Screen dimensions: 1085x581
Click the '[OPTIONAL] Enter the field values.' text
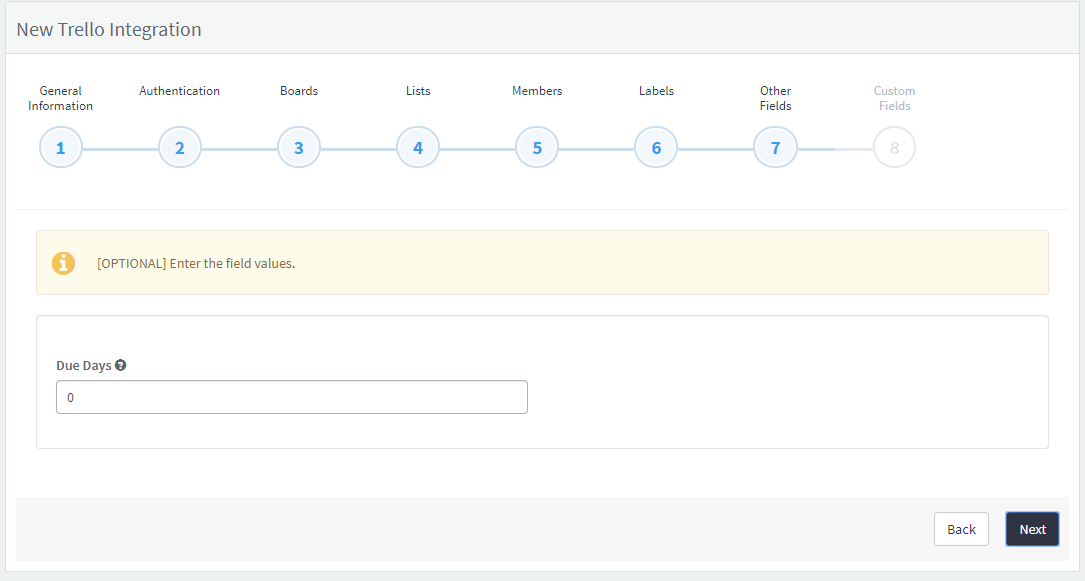(x=196, y=264)
